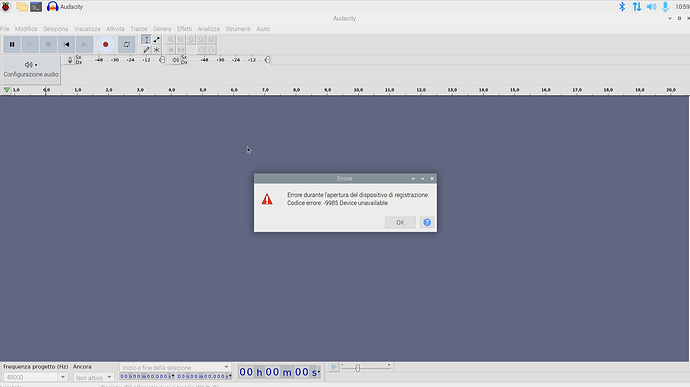
Task: Click the Zoom In magnifier icon
Action: tap(171, 40)
